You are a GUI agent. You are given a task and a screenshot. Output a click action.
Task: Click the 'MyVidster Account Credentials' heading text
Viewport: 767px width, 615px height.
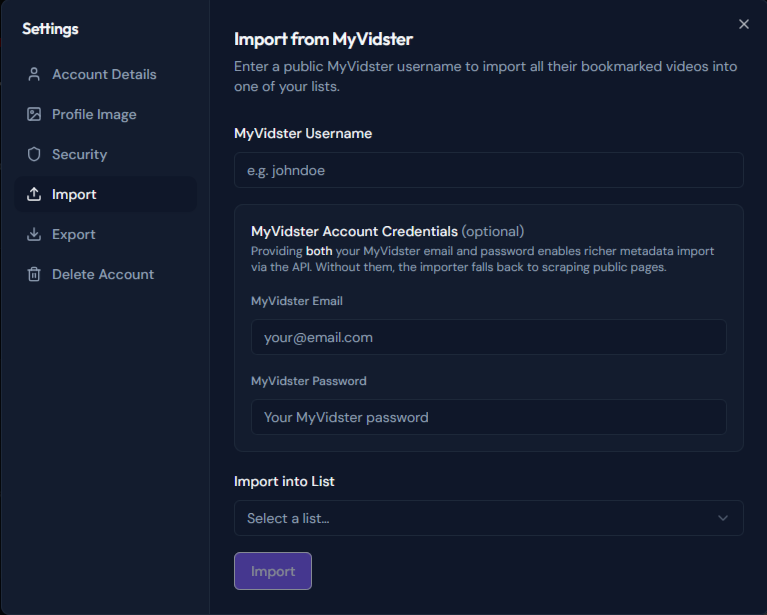(x=354, y=231)
